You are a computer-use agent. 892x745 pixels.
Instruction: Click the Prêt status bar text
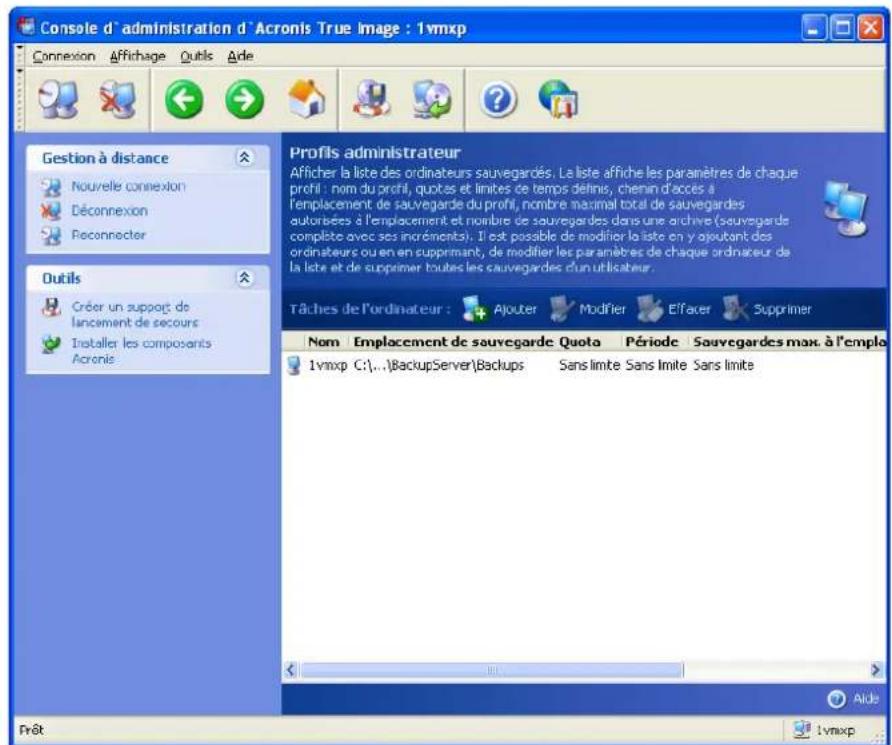click(31, 730)
